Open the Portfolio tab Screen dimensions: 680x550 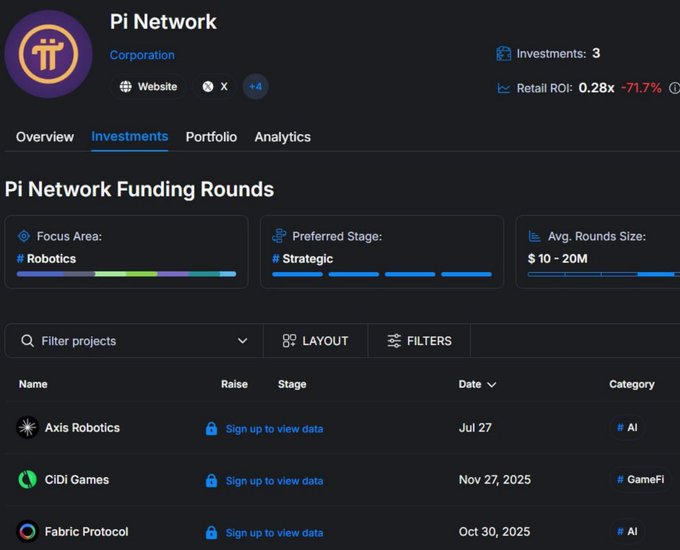[211, 137]
